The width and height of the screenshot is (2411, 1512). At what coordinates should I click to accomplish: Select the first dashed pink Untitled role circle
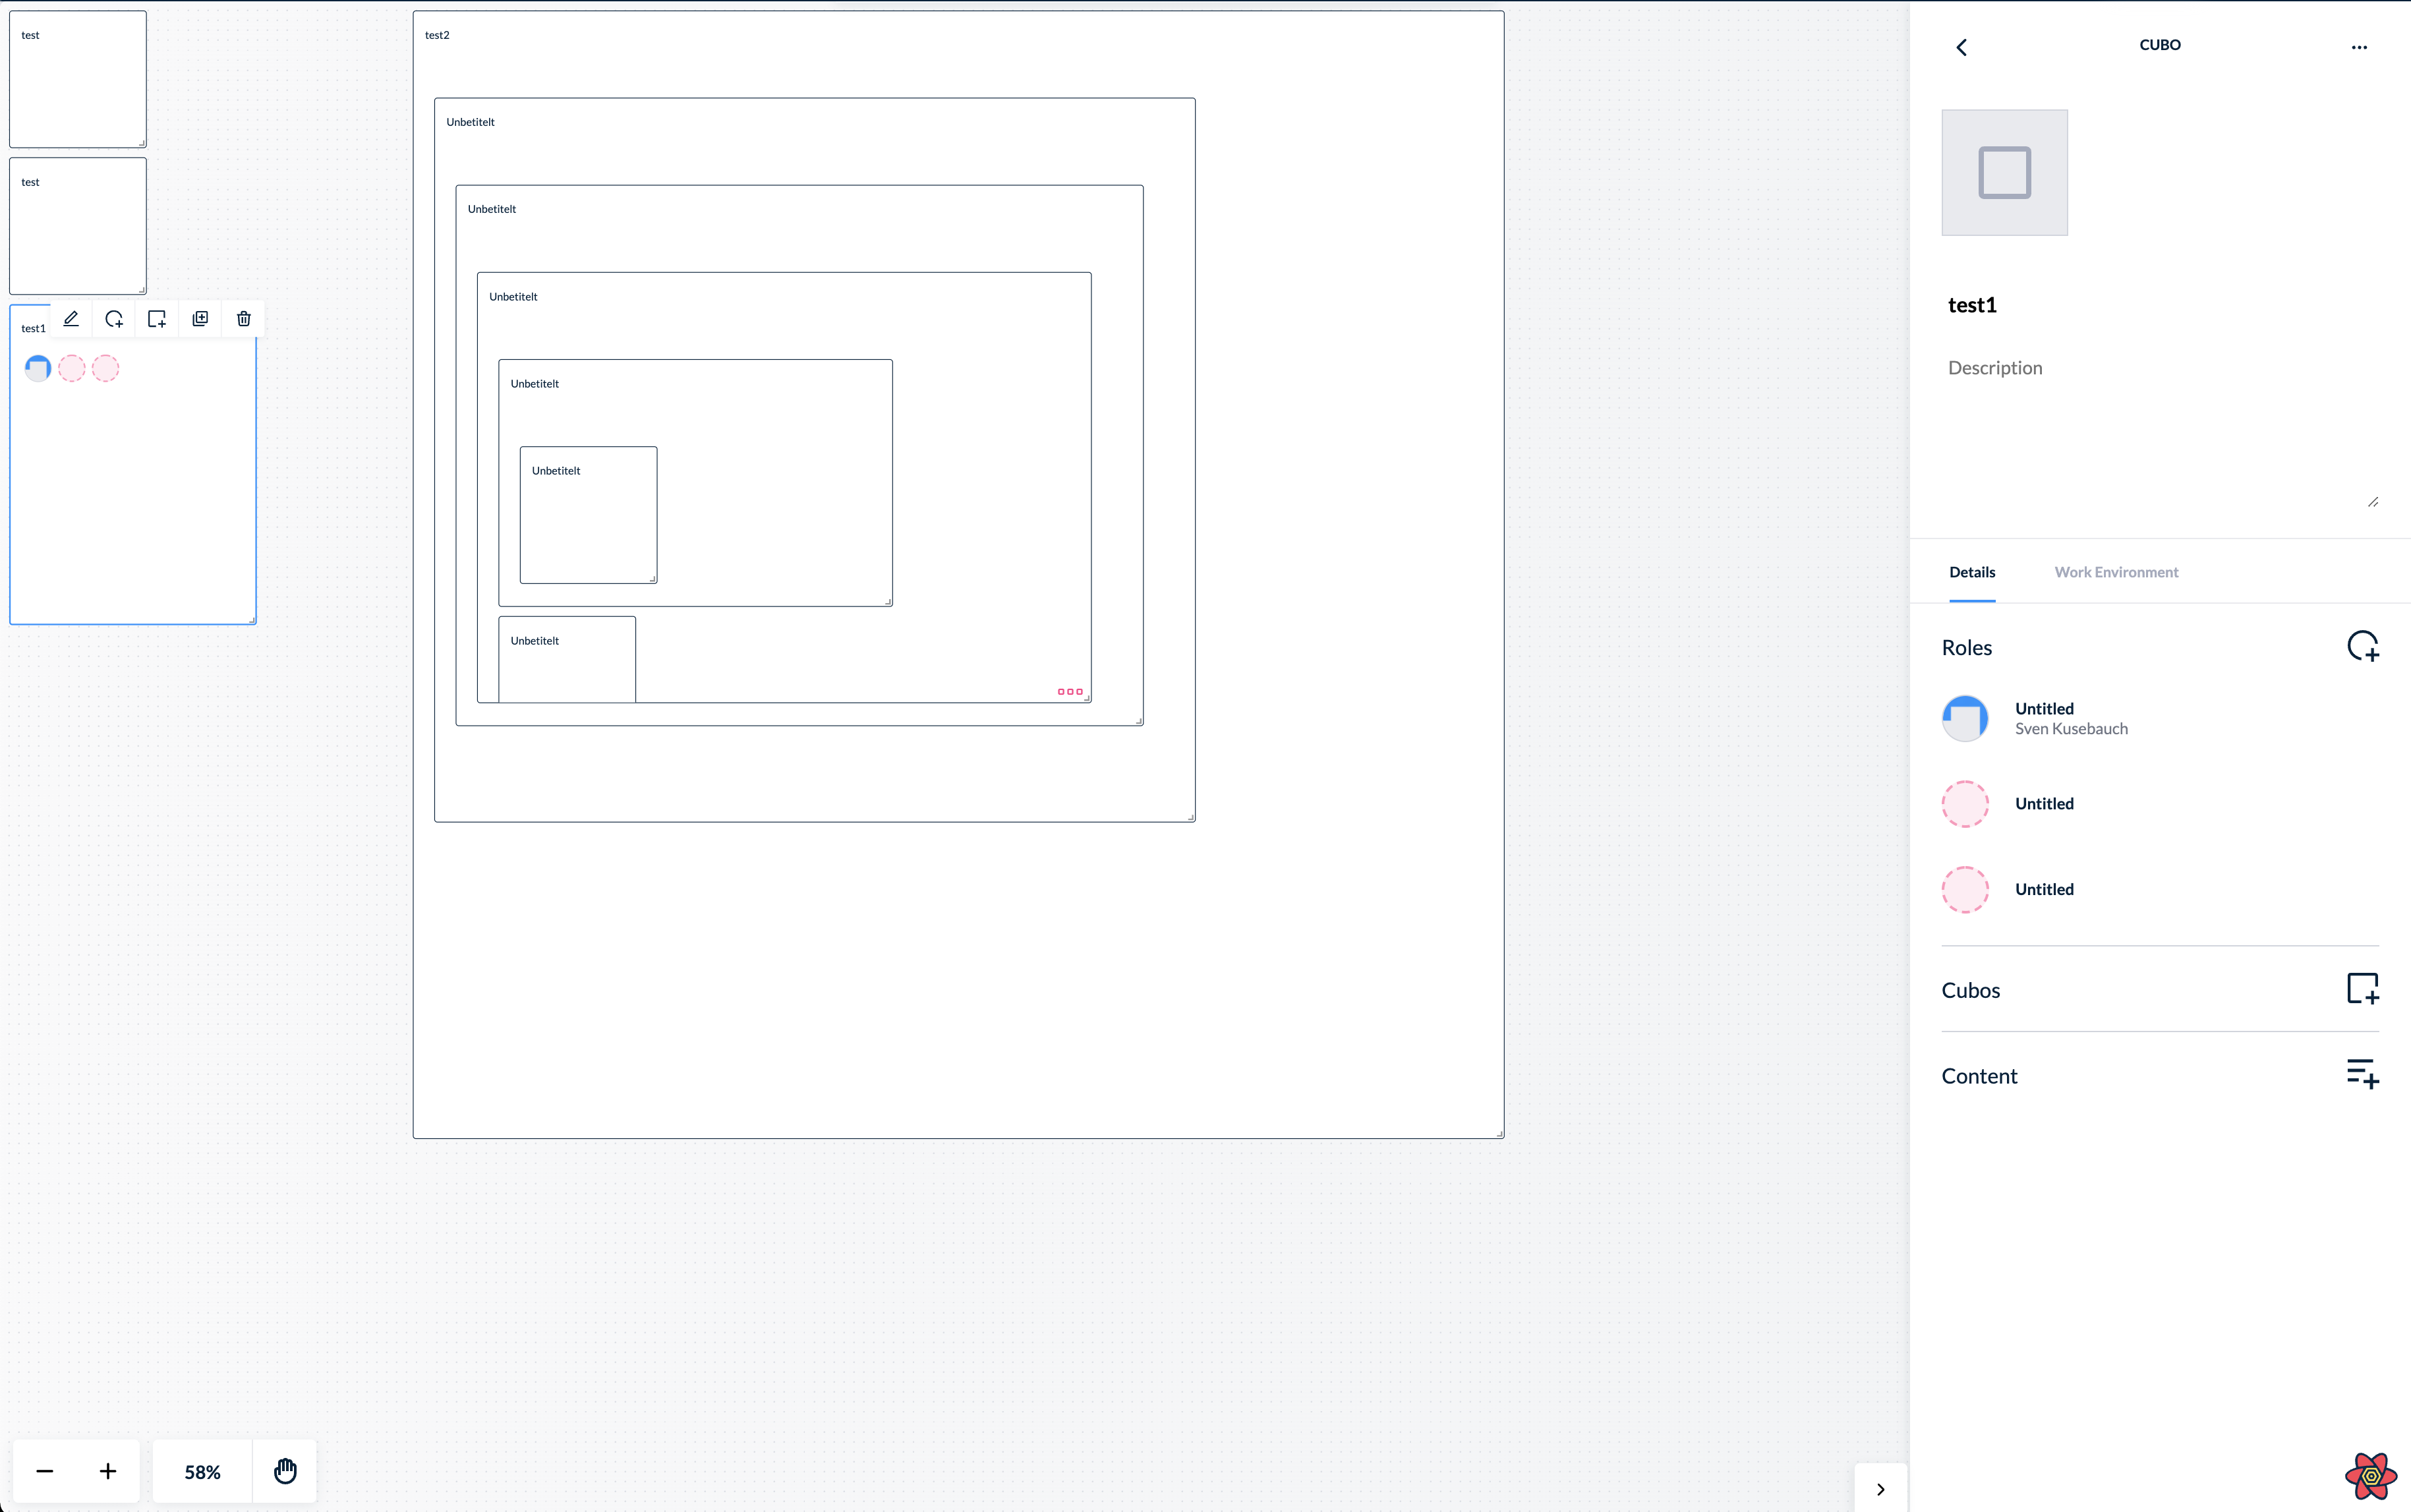coord(1965,803)
